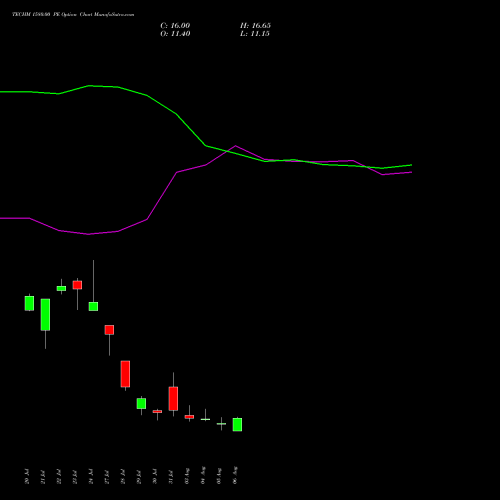
Task: Click the low value L: 11.15
Action: pyautogui.click(x=255, y=34)
